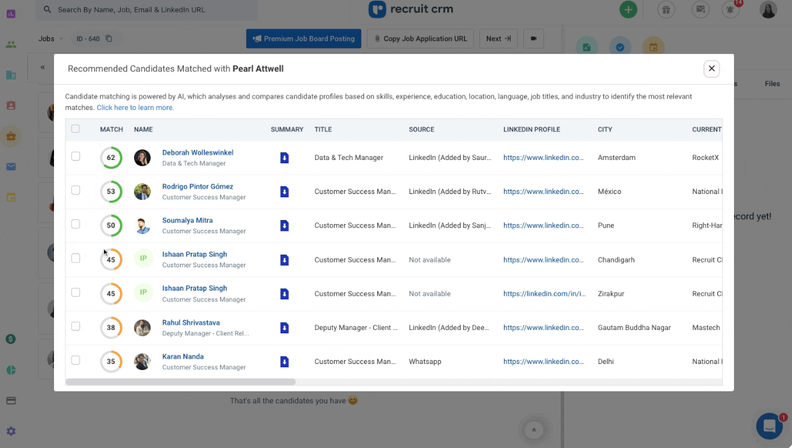The image size is (792, 448).
Task: Open summary icon for Rahul Shrivastava
Action: point(284,327)
